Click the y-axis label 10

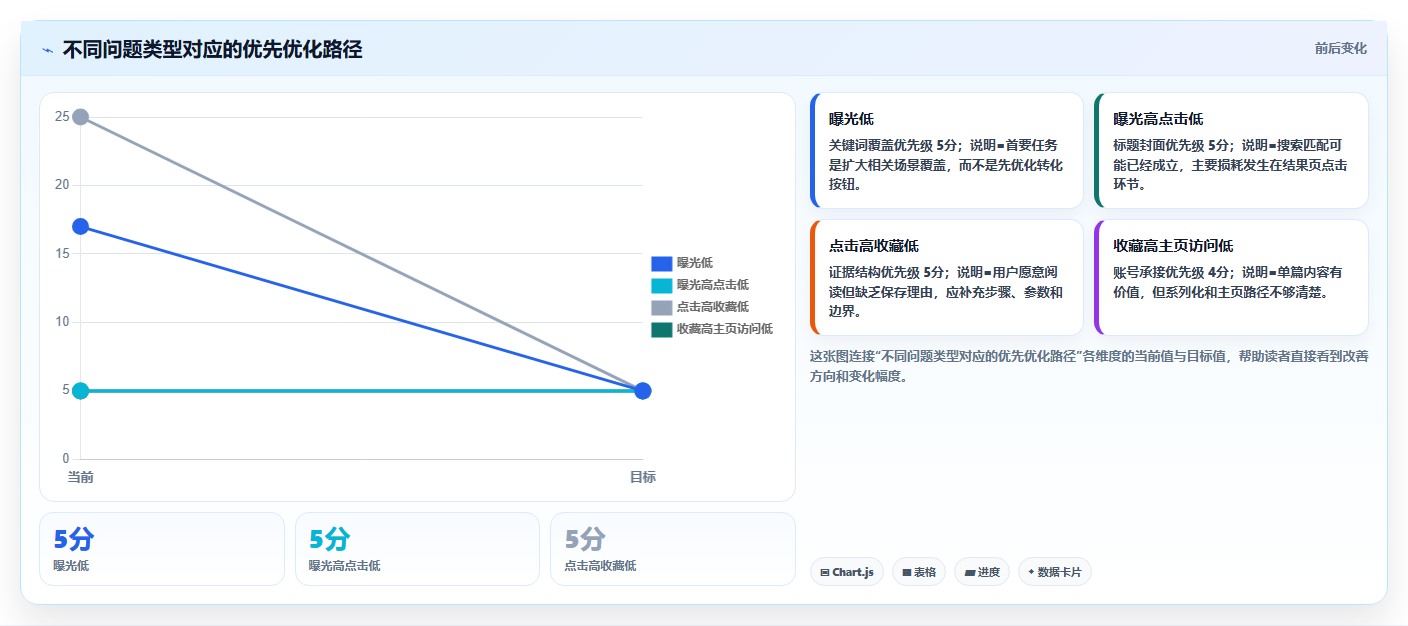62,322
